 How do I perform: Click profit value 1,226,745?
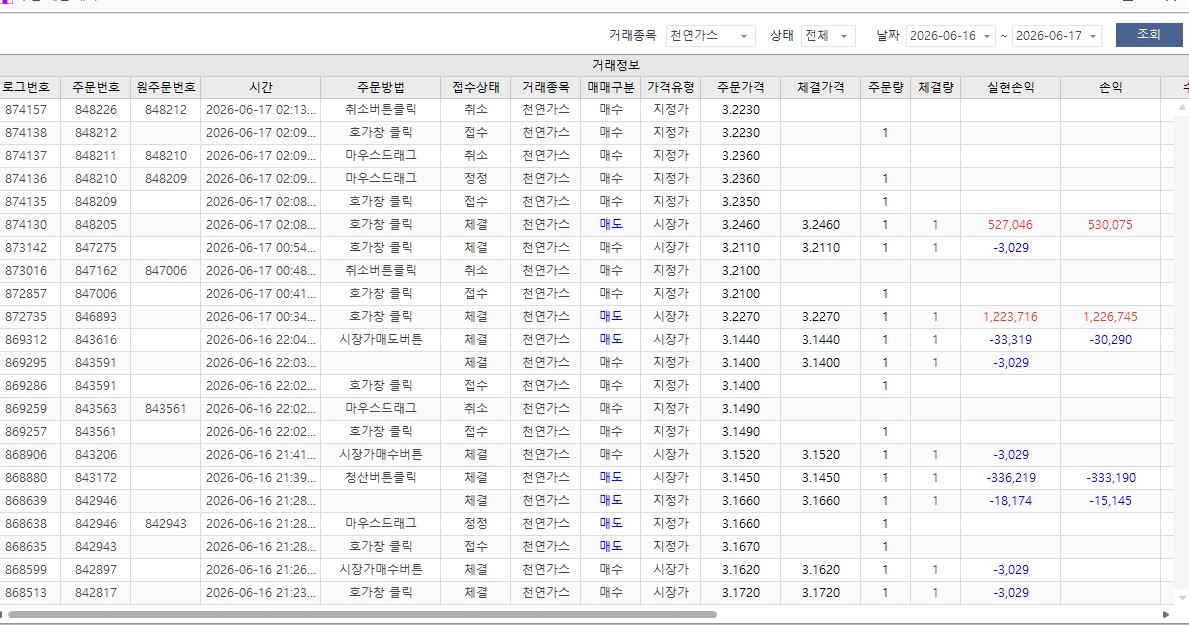pyautogui.click(x=1110, y=316)
